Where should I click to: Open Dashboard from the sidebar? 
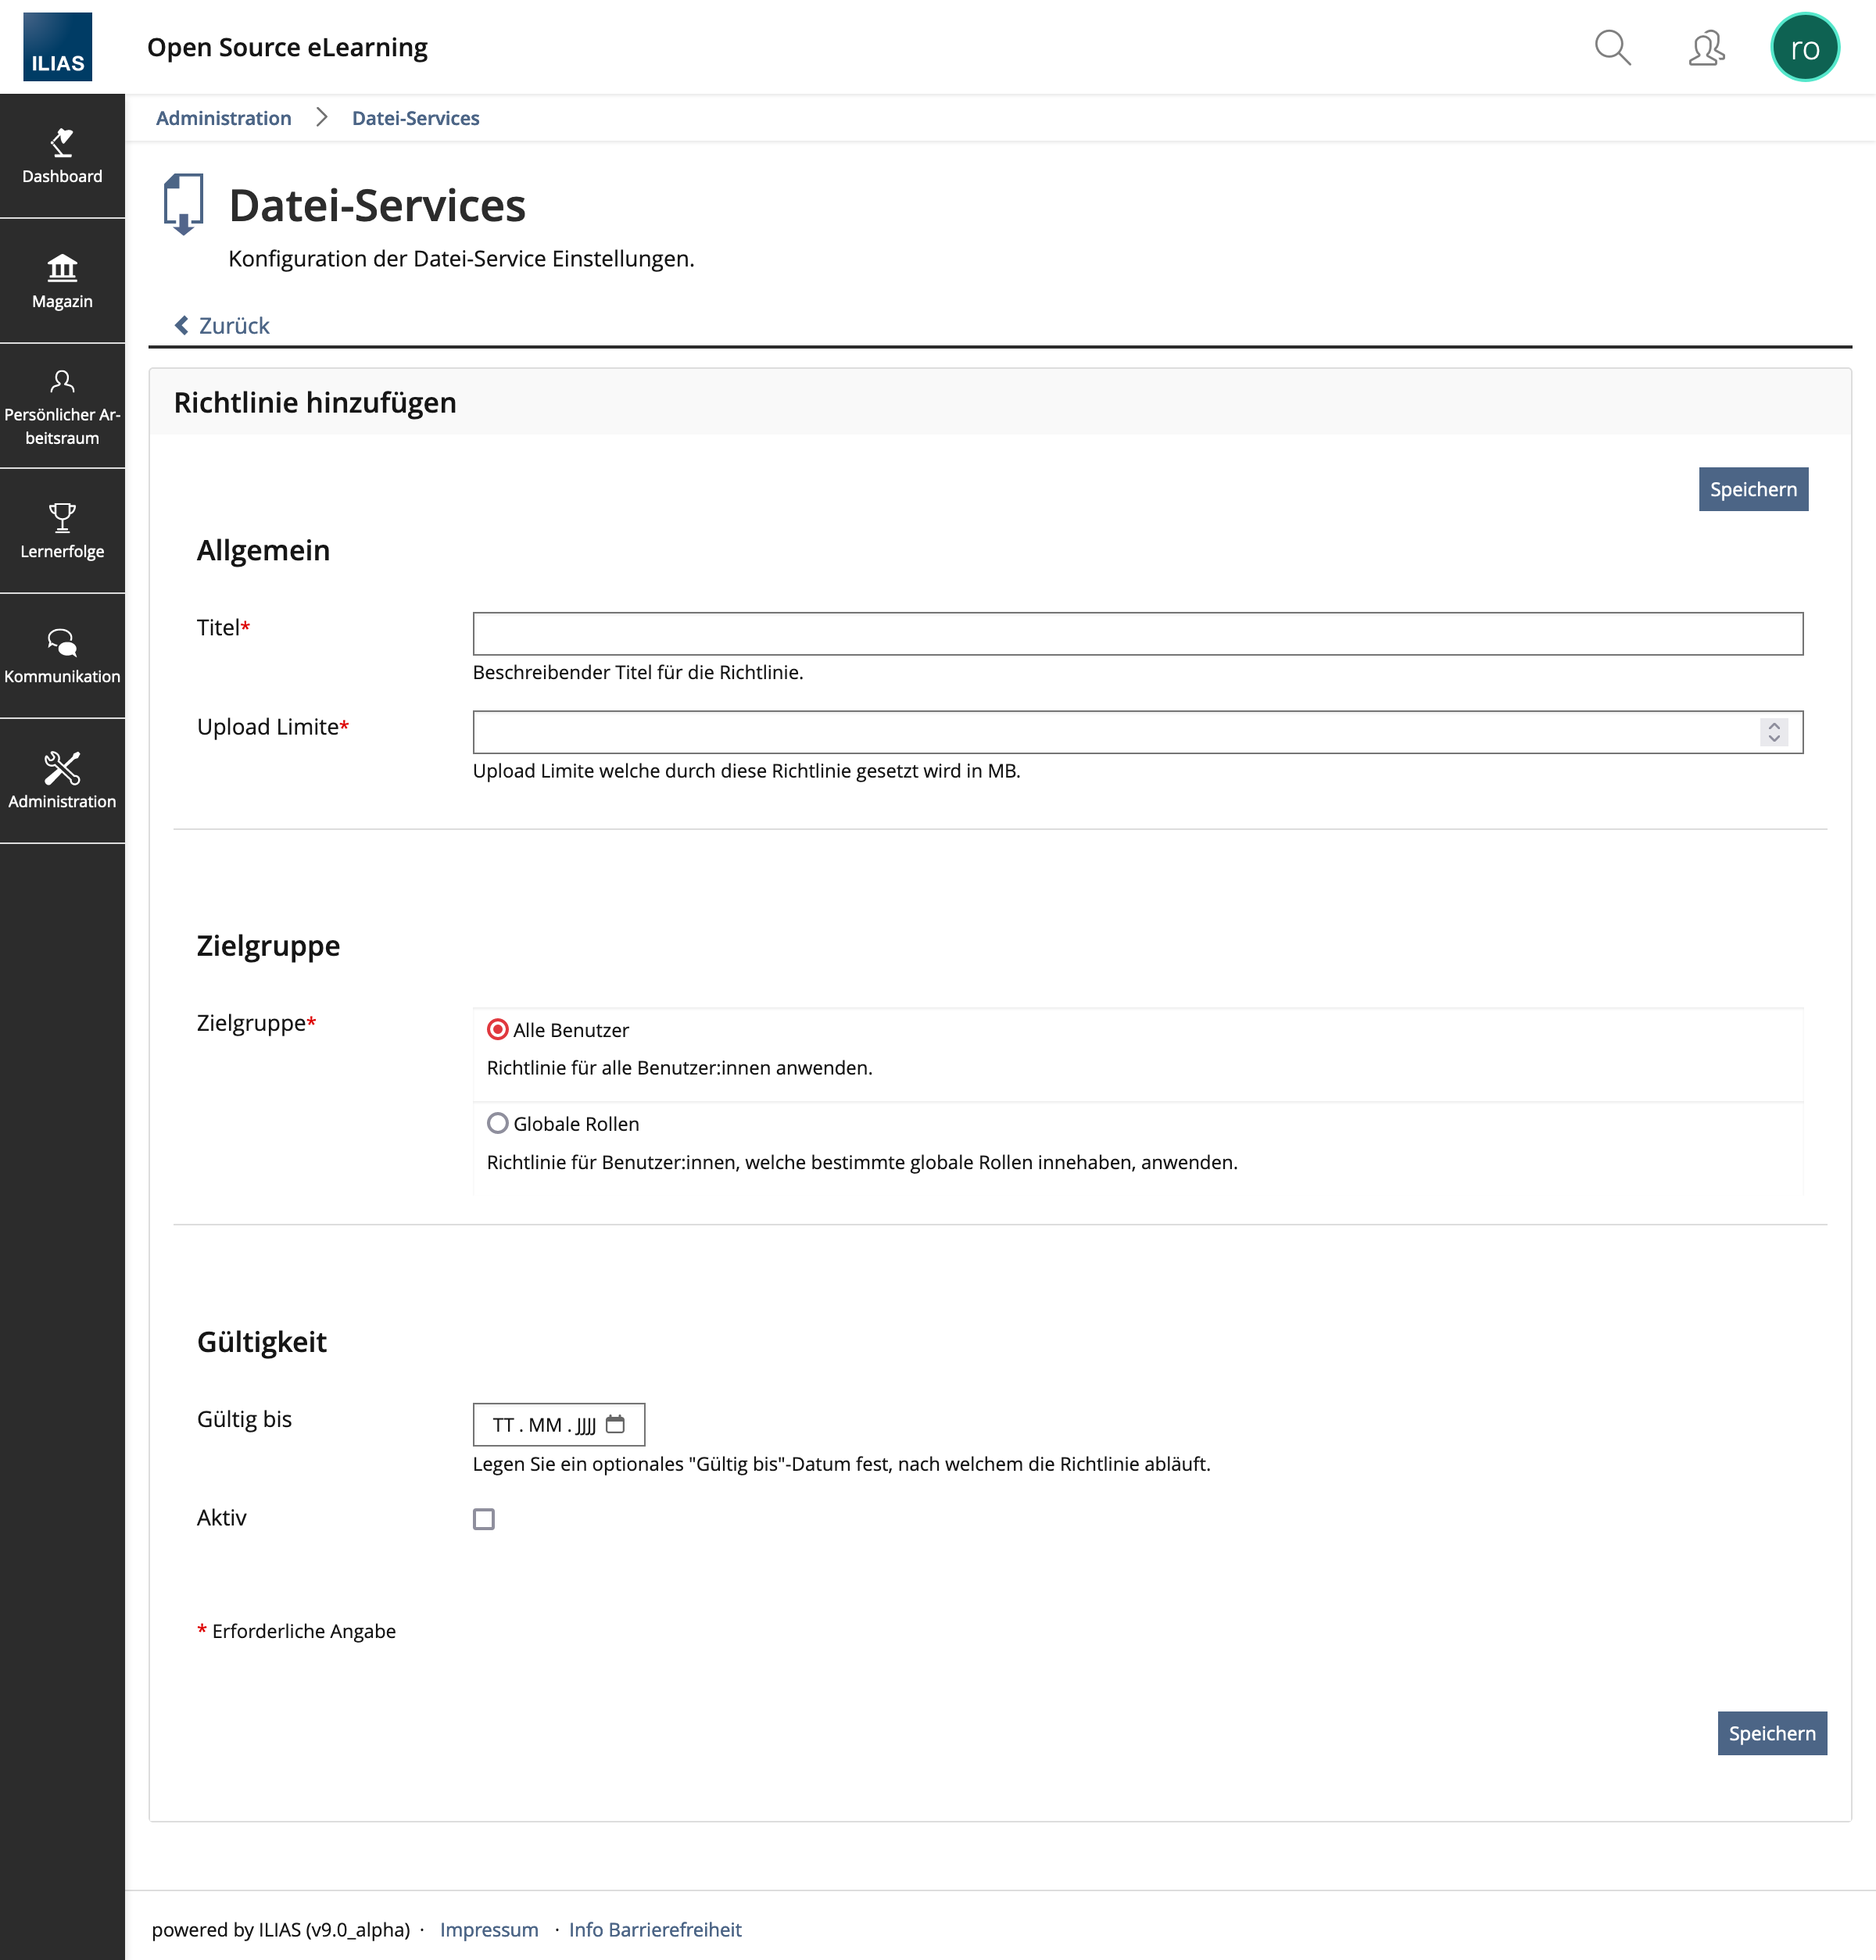pos(62,156)
